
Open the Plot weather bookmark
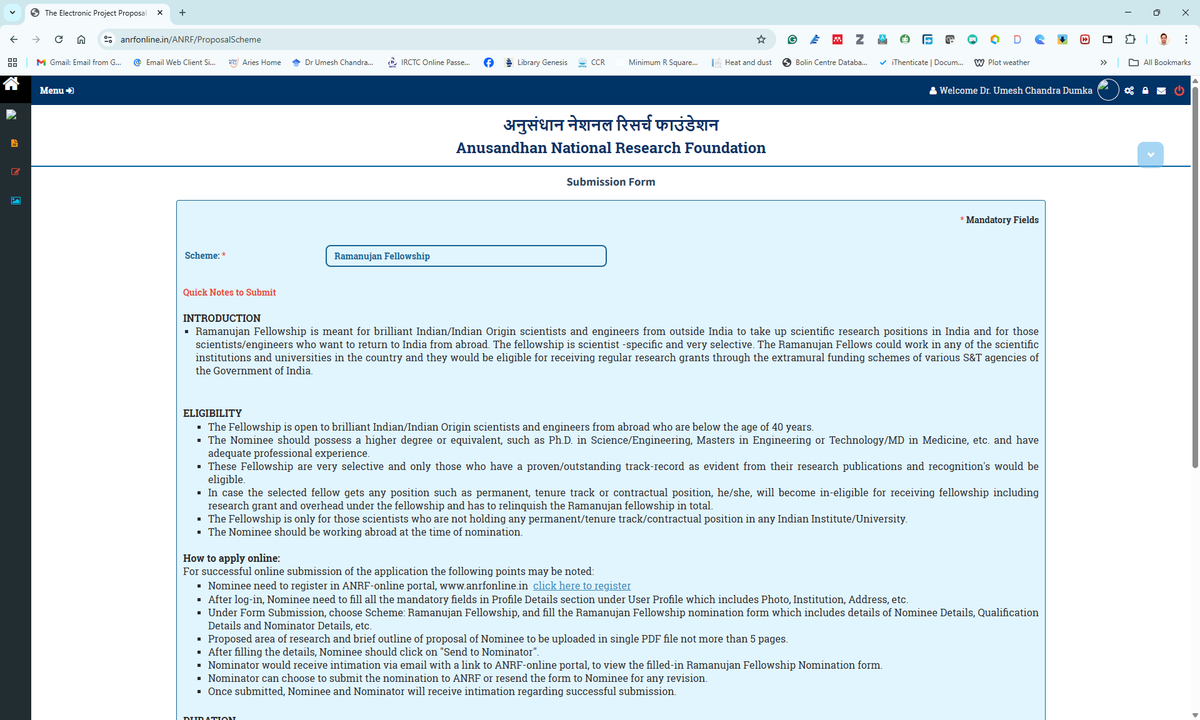pos(1002,62)
